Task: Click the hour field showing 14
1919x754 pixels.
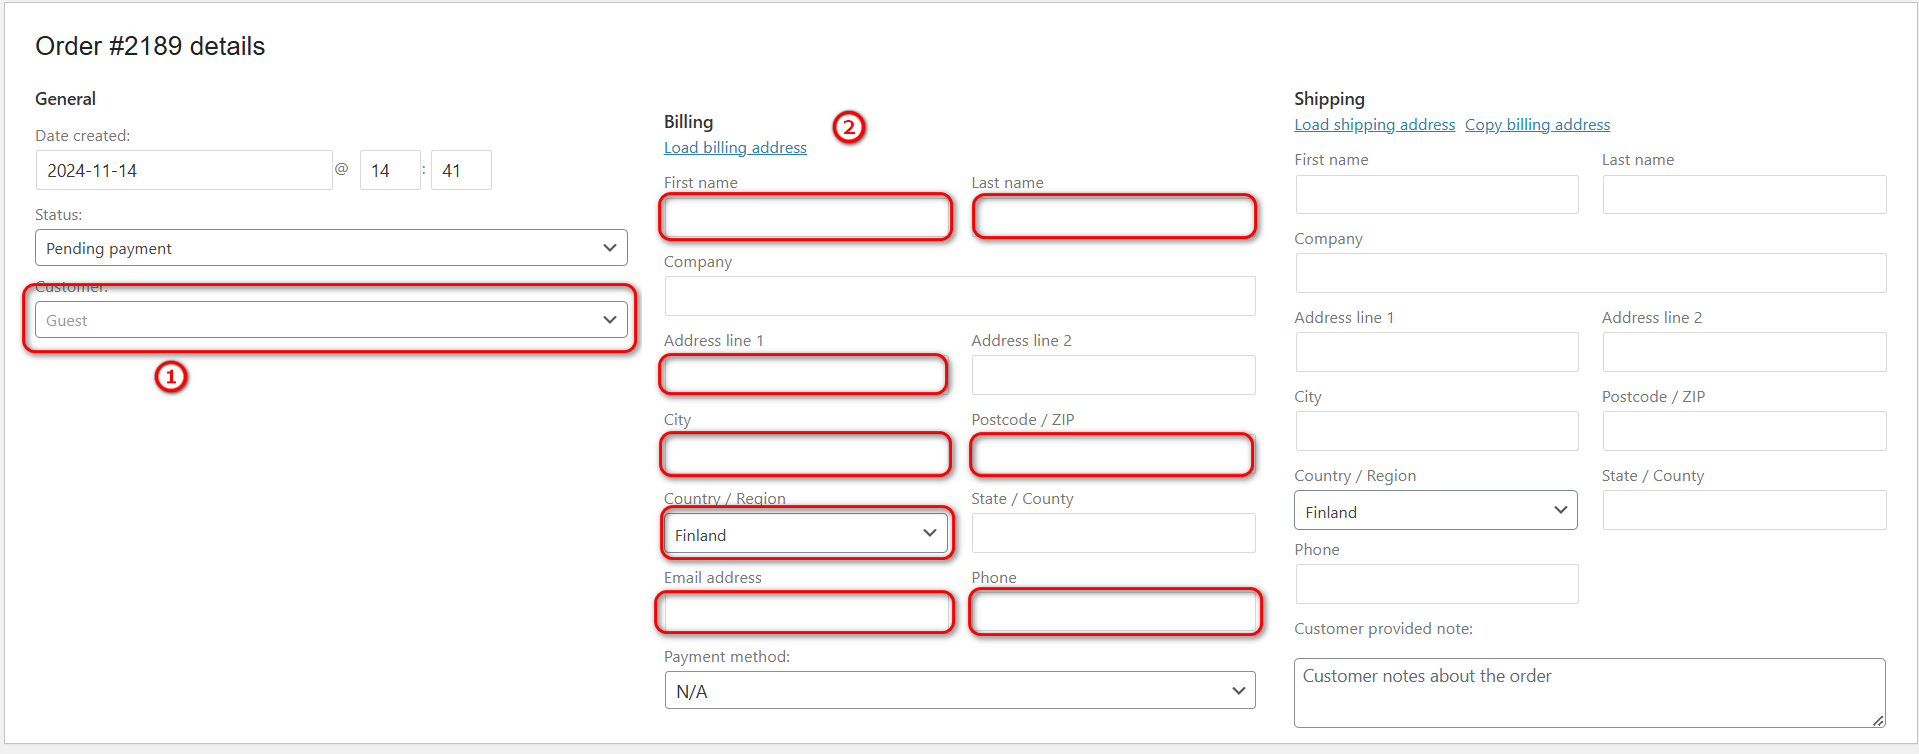Action: (x=389, y=171)
